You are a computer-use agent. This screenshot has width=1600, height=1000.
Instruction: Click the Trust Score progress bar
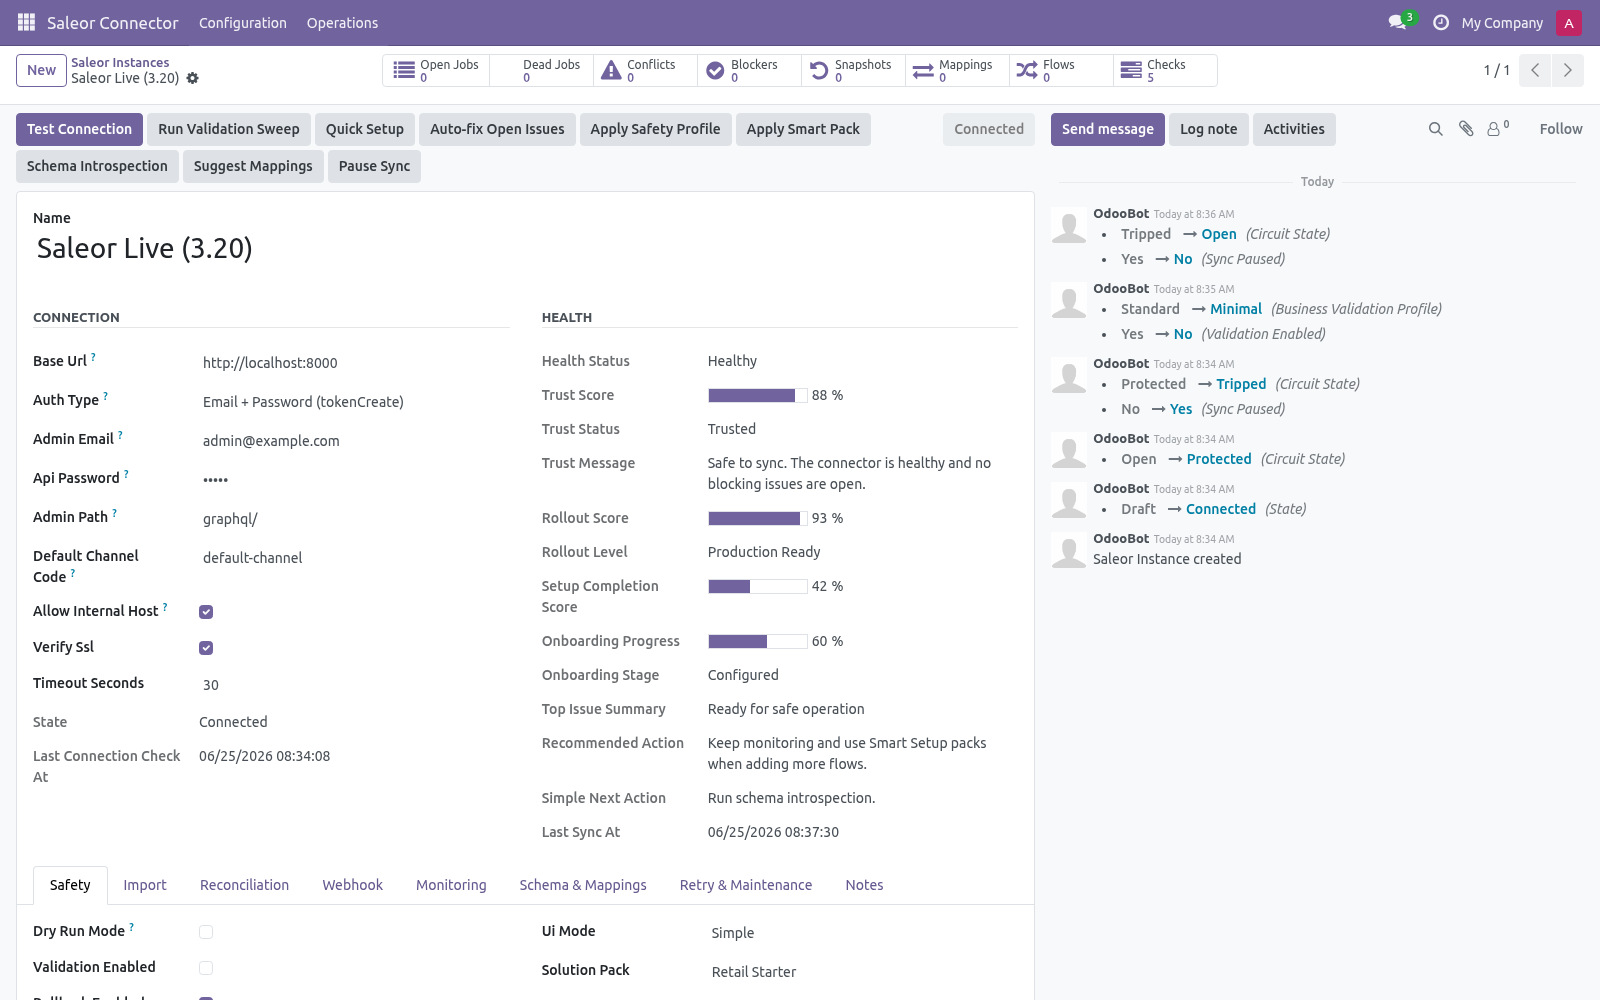(757, 395)
